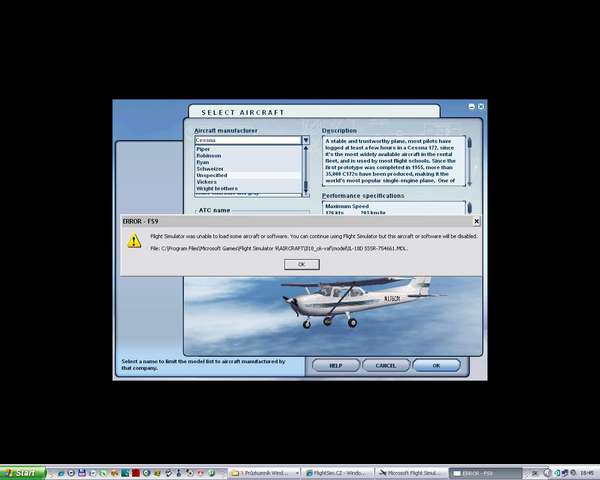Image resolution: width=600 pixels, height=480 pixels.
Task: Select Piper from the manufacturer list
Action: pyautogui.click(x=204, y=149)
